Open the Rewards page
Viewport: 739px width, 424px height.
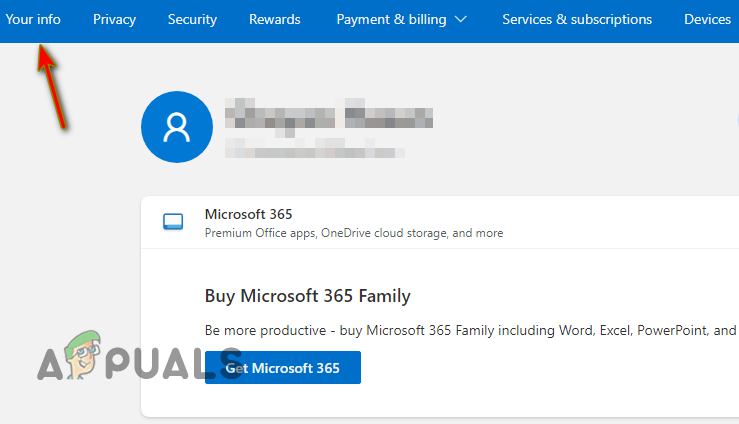(274, 19)
